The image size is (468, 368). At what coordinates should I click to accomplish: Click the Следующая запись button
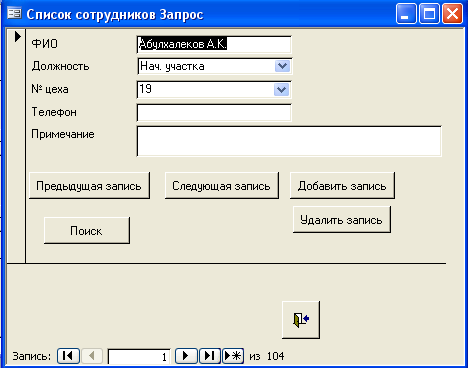pos(222,186)
